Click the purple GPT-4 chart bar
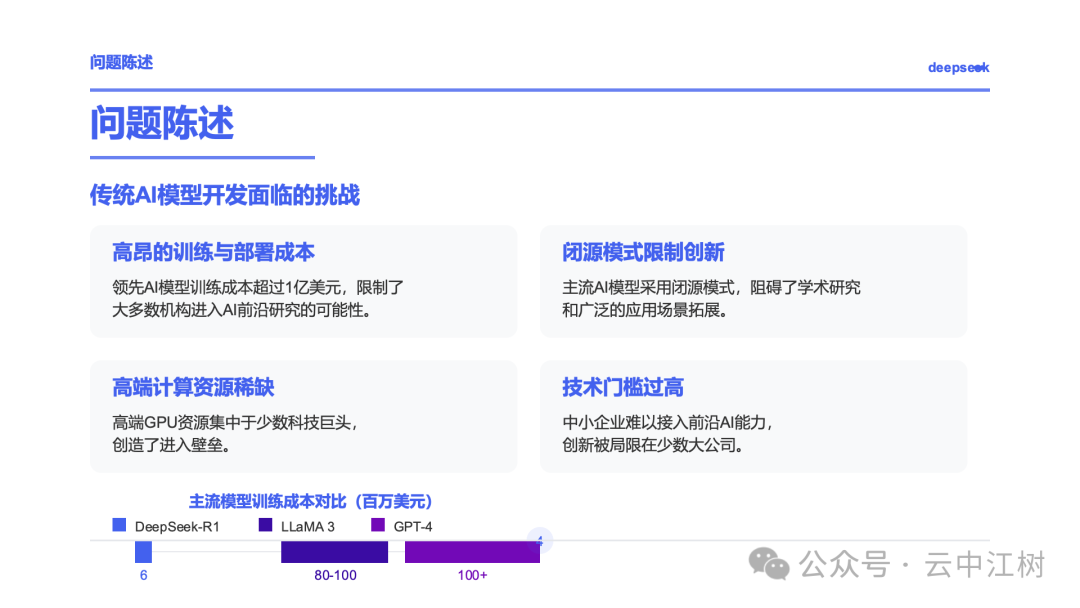This screenshot has height=608, width=1080. [472, 552]
